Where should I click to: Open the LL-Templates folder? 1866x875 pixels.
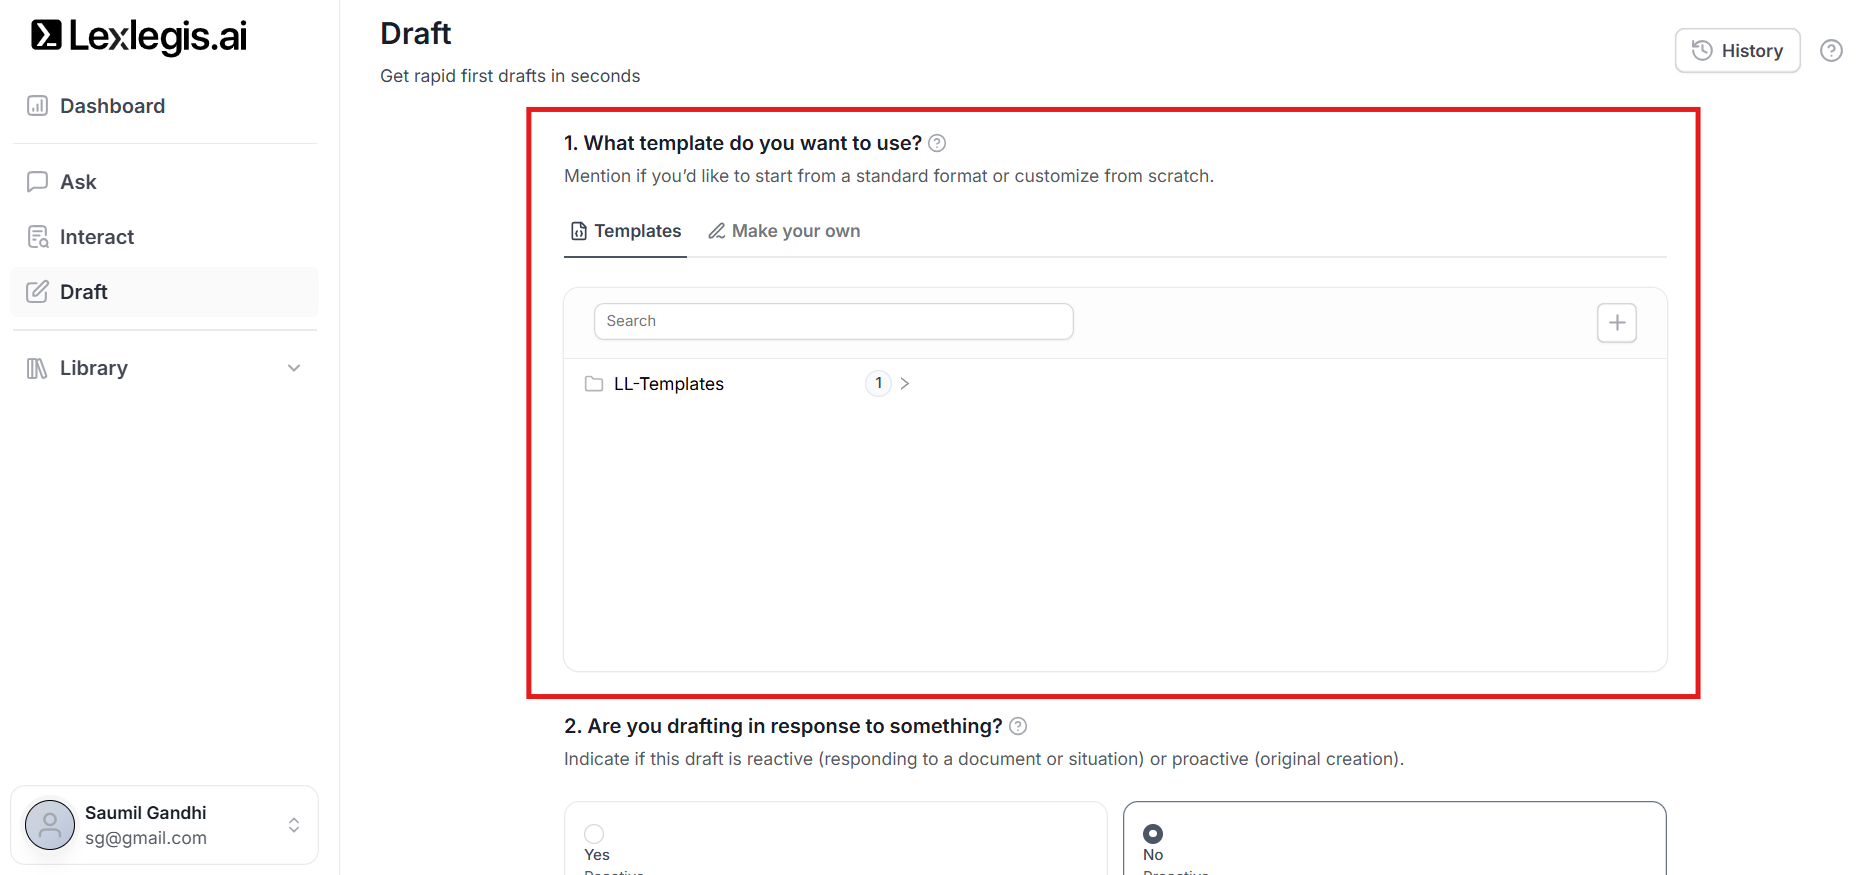(x=668, y=384)
